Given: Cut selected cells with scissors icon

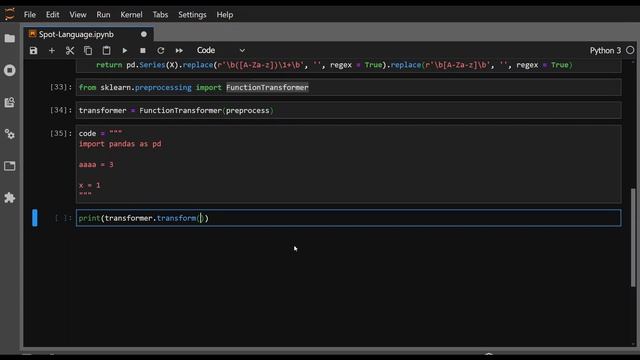Looking at the screenshot, I should [x=70, y=51].
